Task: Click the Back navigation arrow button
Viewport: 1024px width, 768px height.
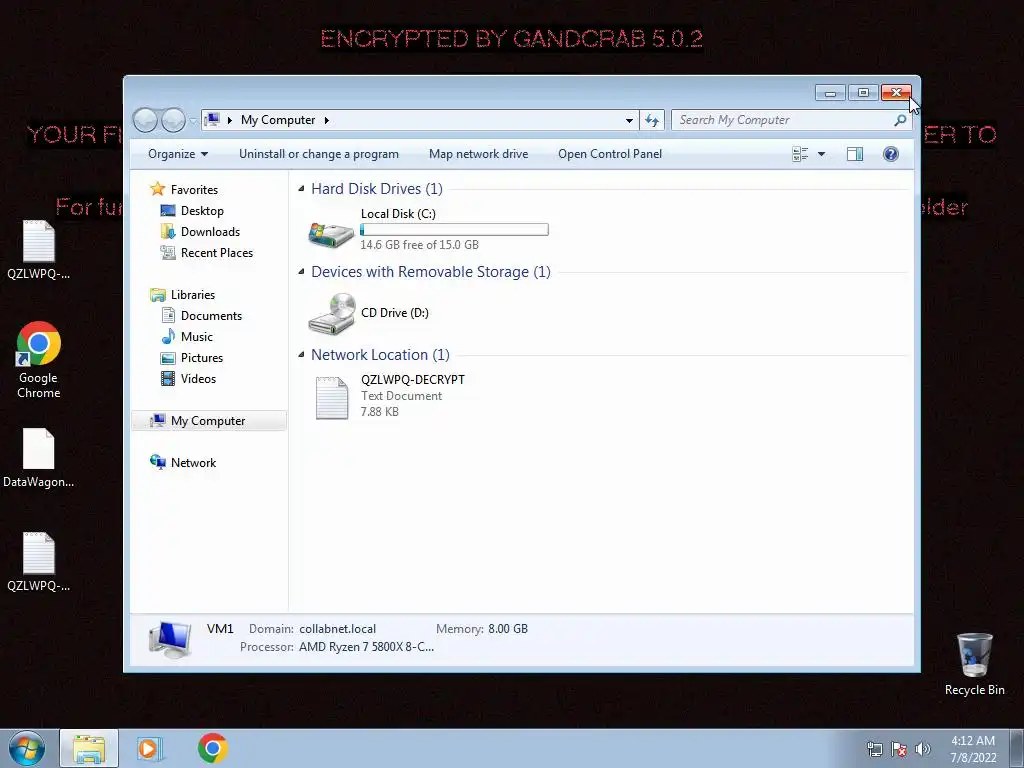Action: pyautogui.click(x=145, y=120)
